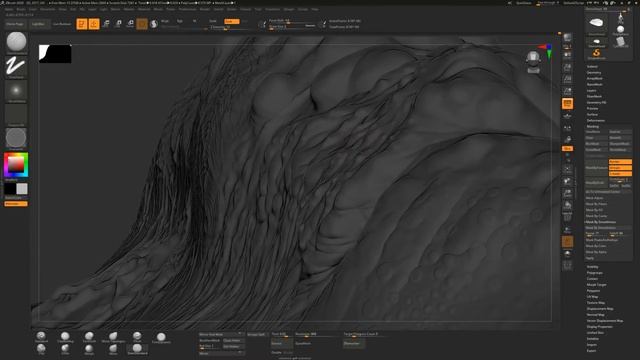Select the black secondary color swatch
Image resolution: width=640 pixels, height=360 pixels.
tap(10, 189)
